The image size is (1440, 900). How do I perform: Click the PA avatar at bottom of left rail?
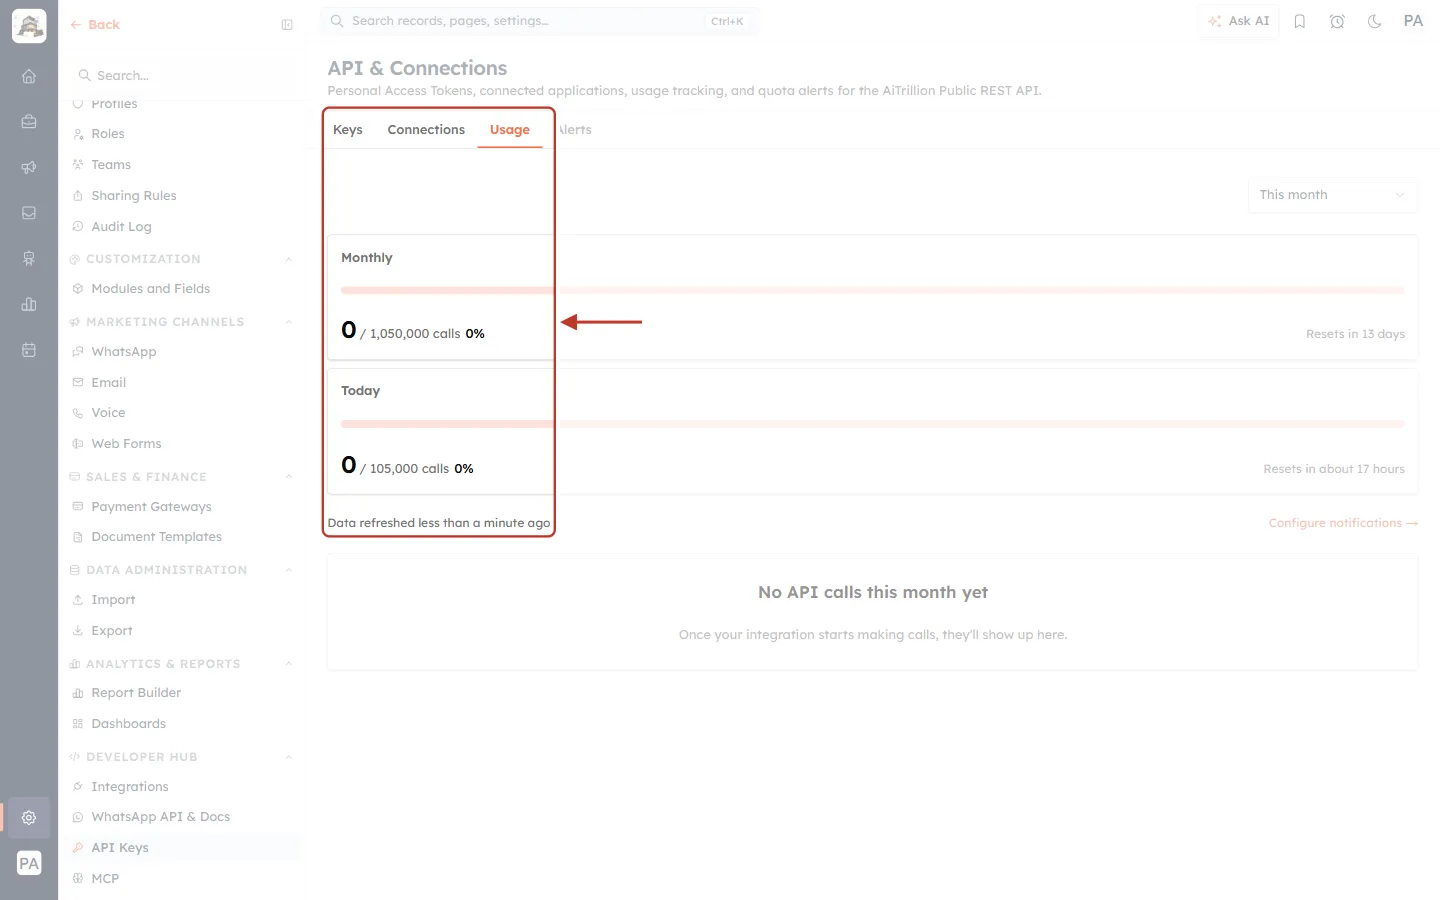[x=29, y=863]
